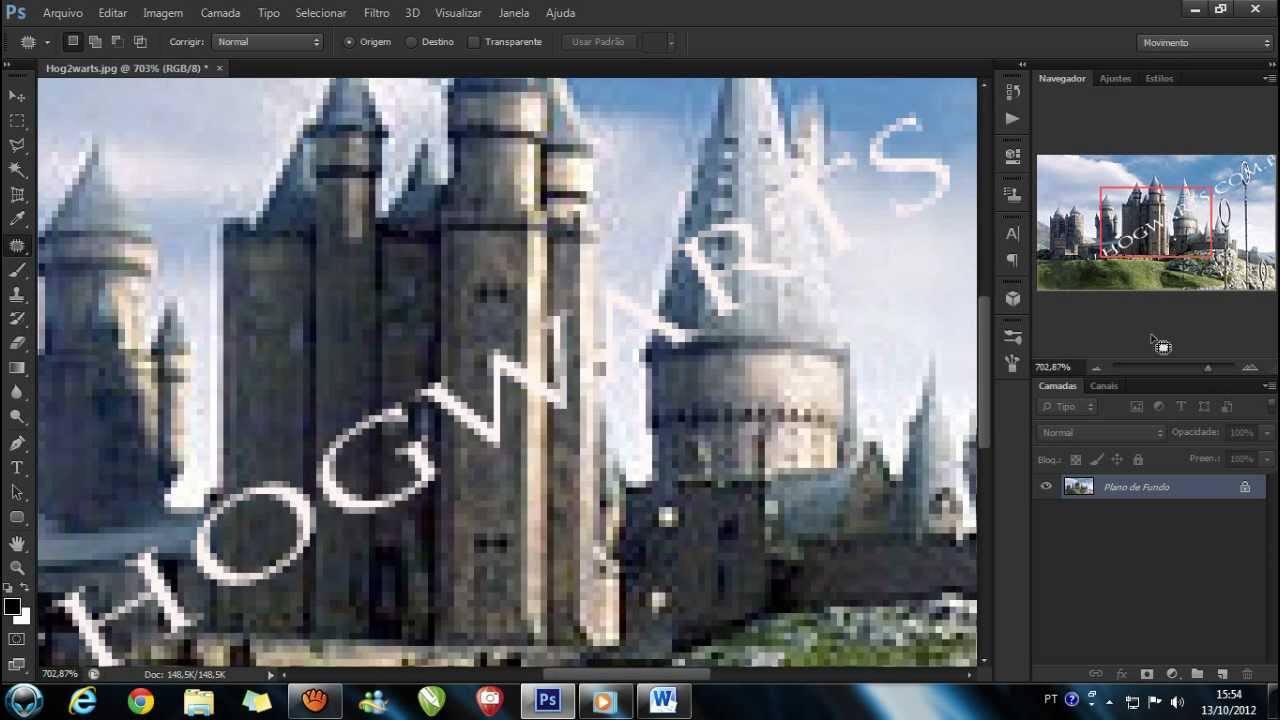Open the Camadas panel options menu

click(x=1269, y=386)
